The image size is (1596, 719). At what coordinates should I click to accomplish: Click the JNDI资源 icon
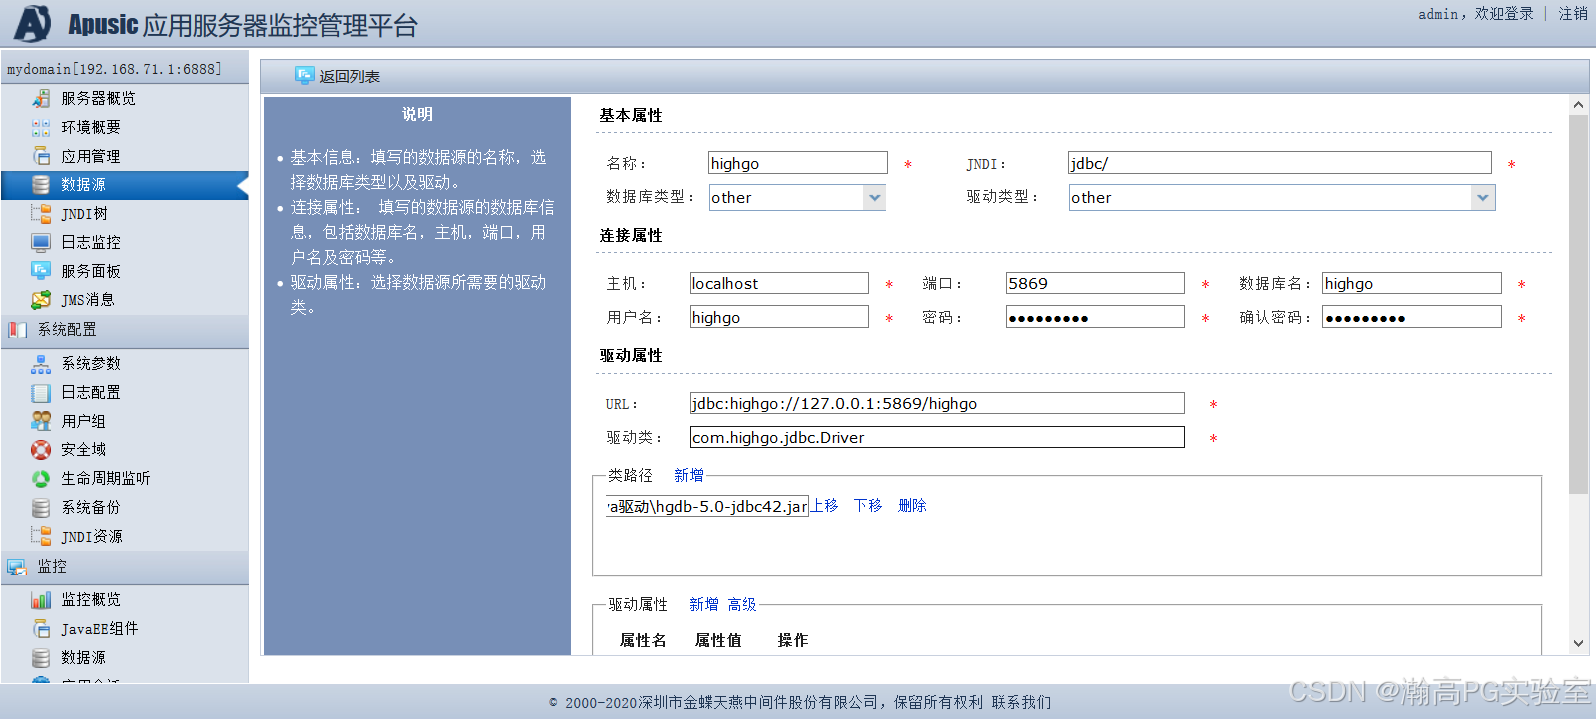[41, 536]
